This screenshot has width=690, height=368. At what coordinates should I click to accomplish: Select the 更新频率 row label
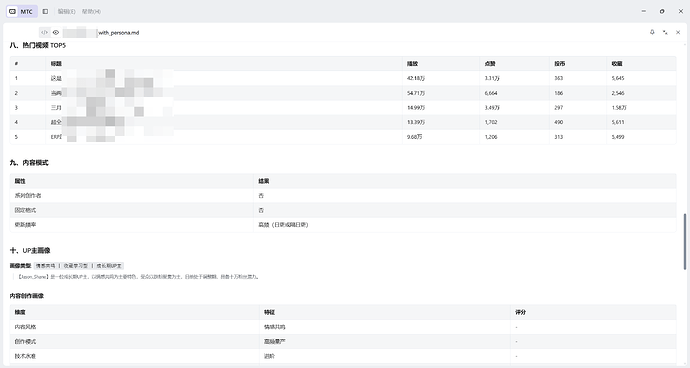coord(25,224)
